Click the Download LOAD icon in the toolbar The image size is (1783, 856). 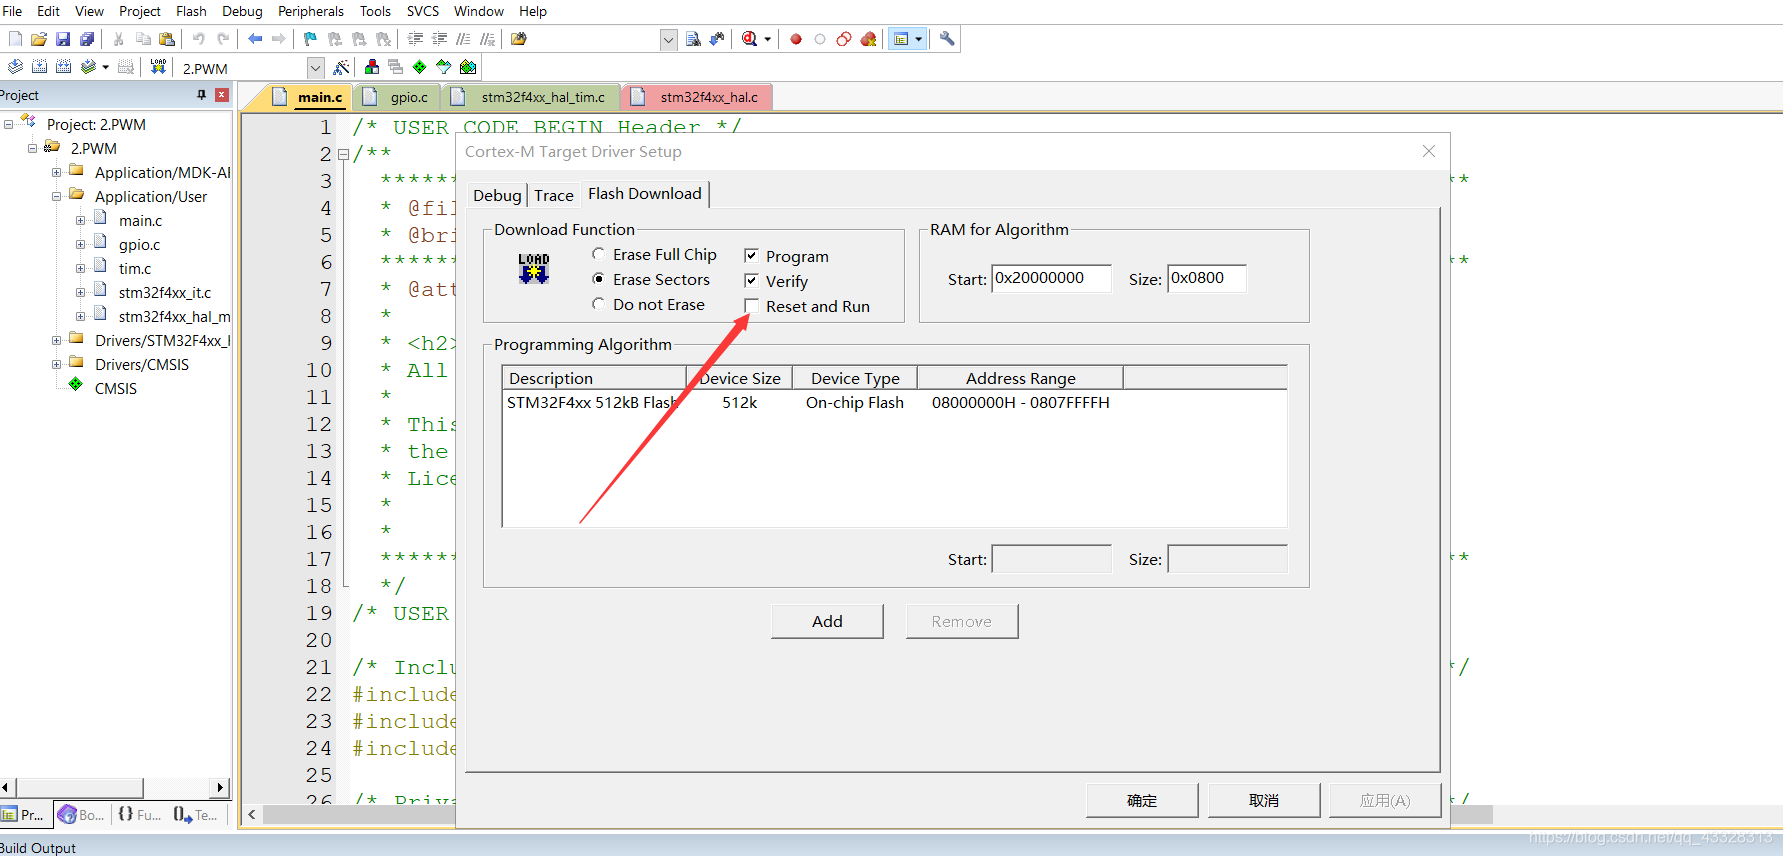[158, 67]
